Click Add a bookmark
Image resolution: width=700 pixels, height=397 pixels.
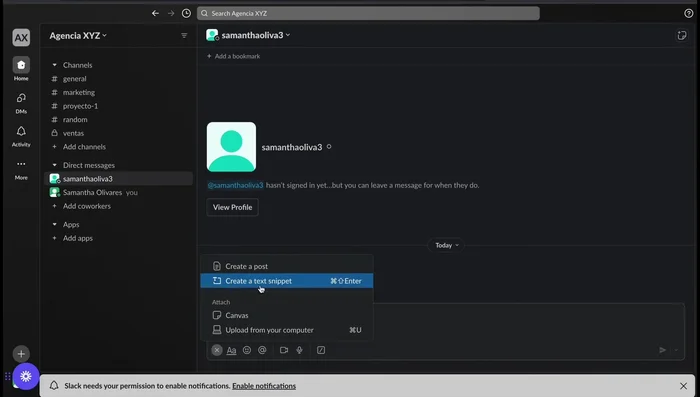click(233, 56)
